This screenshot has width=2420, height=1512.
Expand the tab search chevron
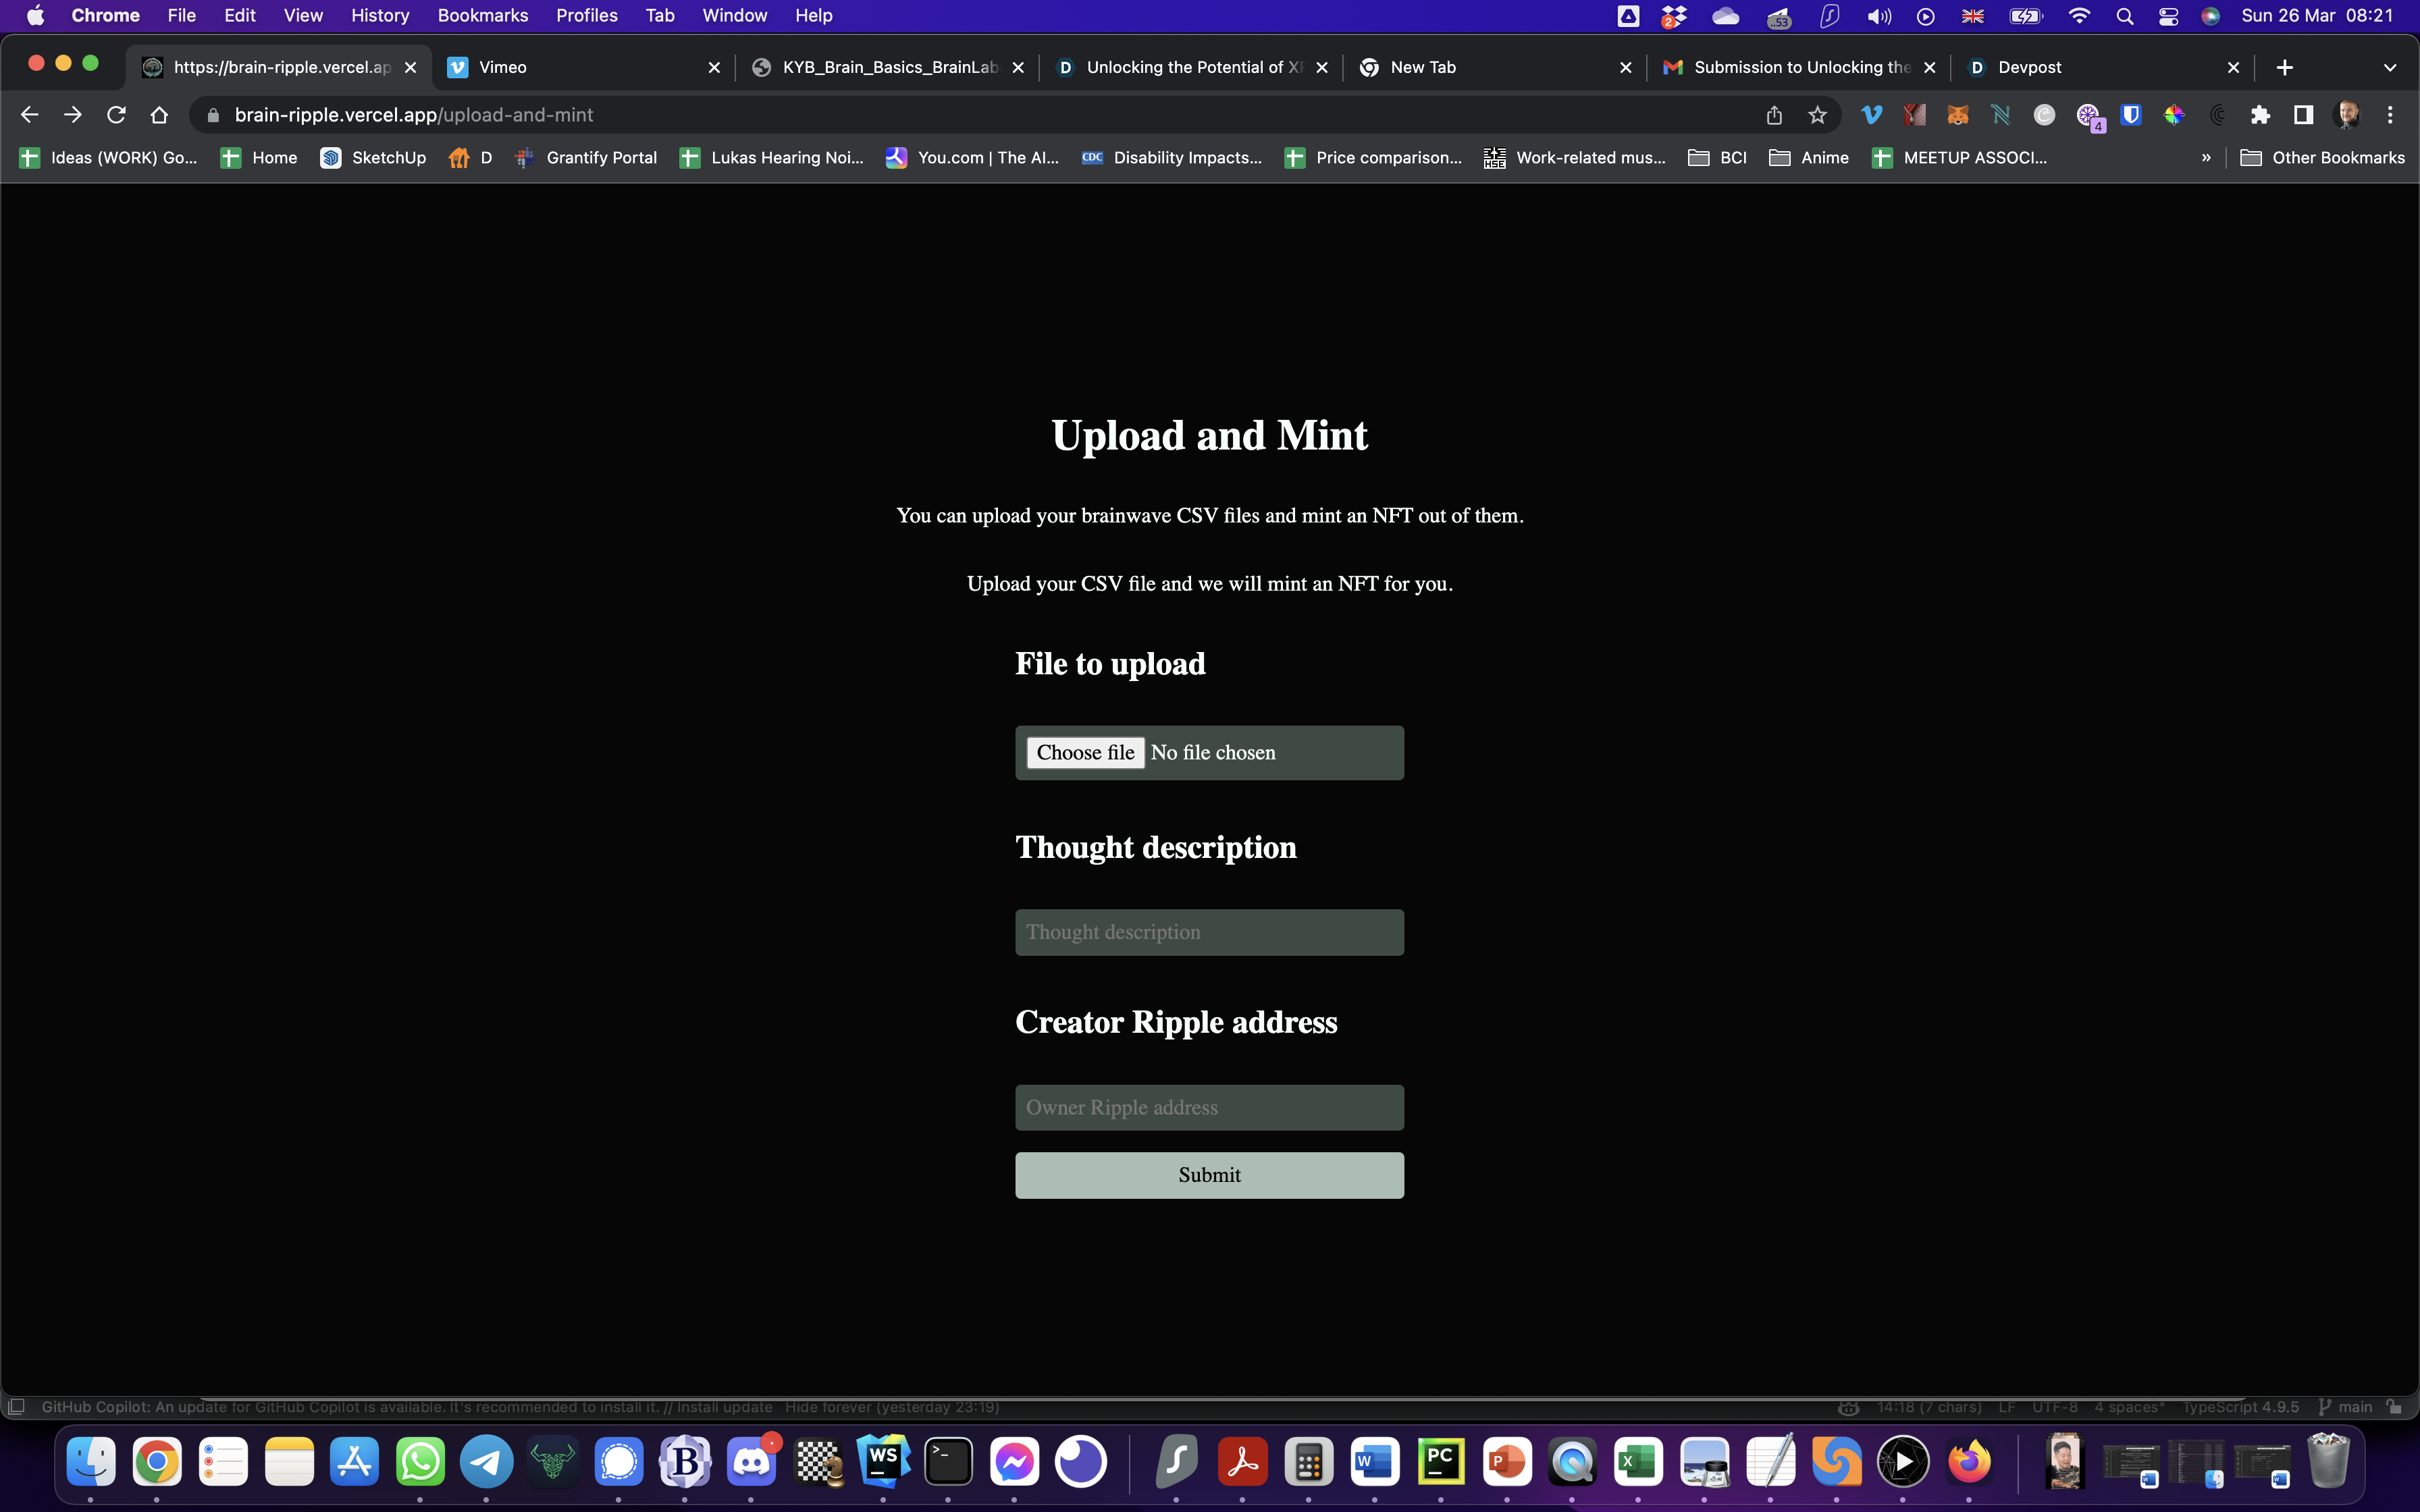[x=2389, y=67]
